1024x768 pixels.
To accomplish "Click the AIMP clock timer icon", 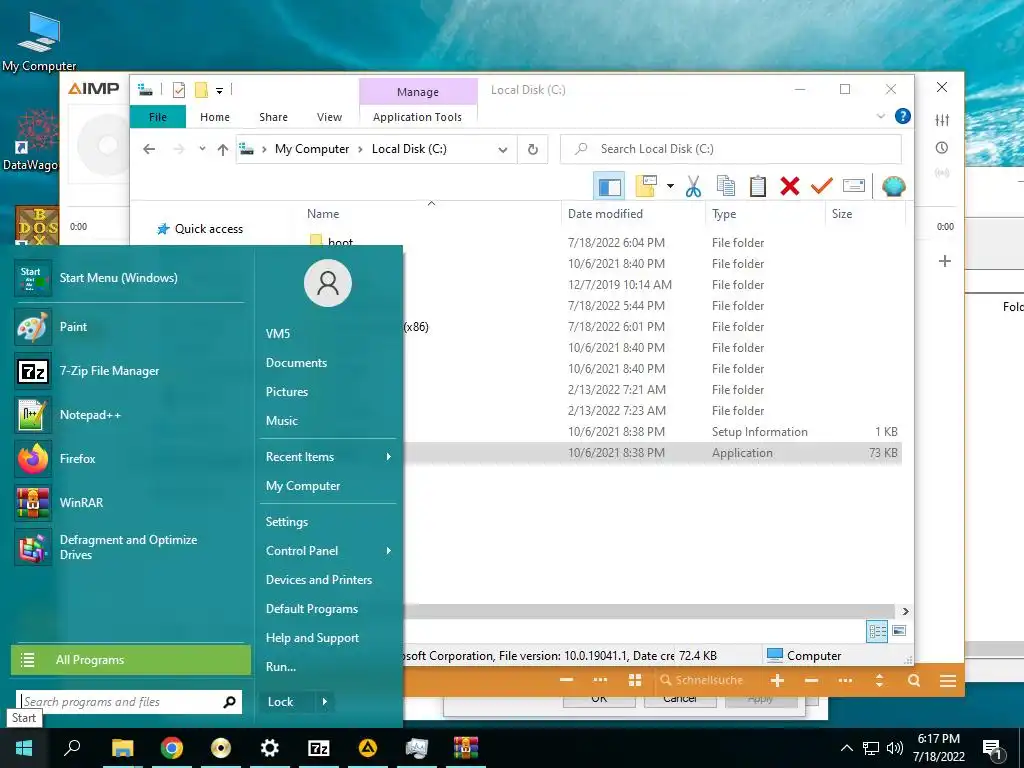I will (942, 148).
